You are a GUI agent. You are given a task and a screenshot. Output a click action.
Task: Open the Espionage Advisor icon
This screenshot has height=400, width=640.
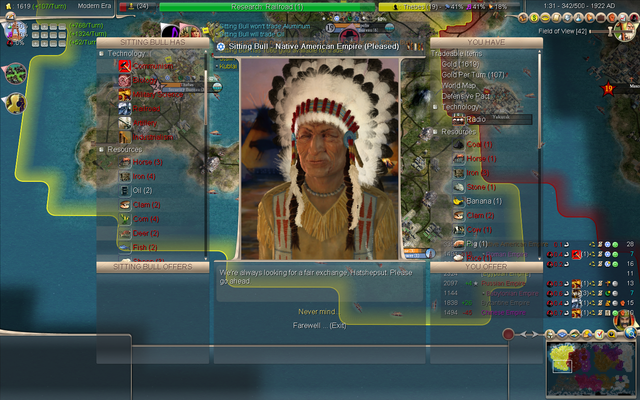pos(634,18)
